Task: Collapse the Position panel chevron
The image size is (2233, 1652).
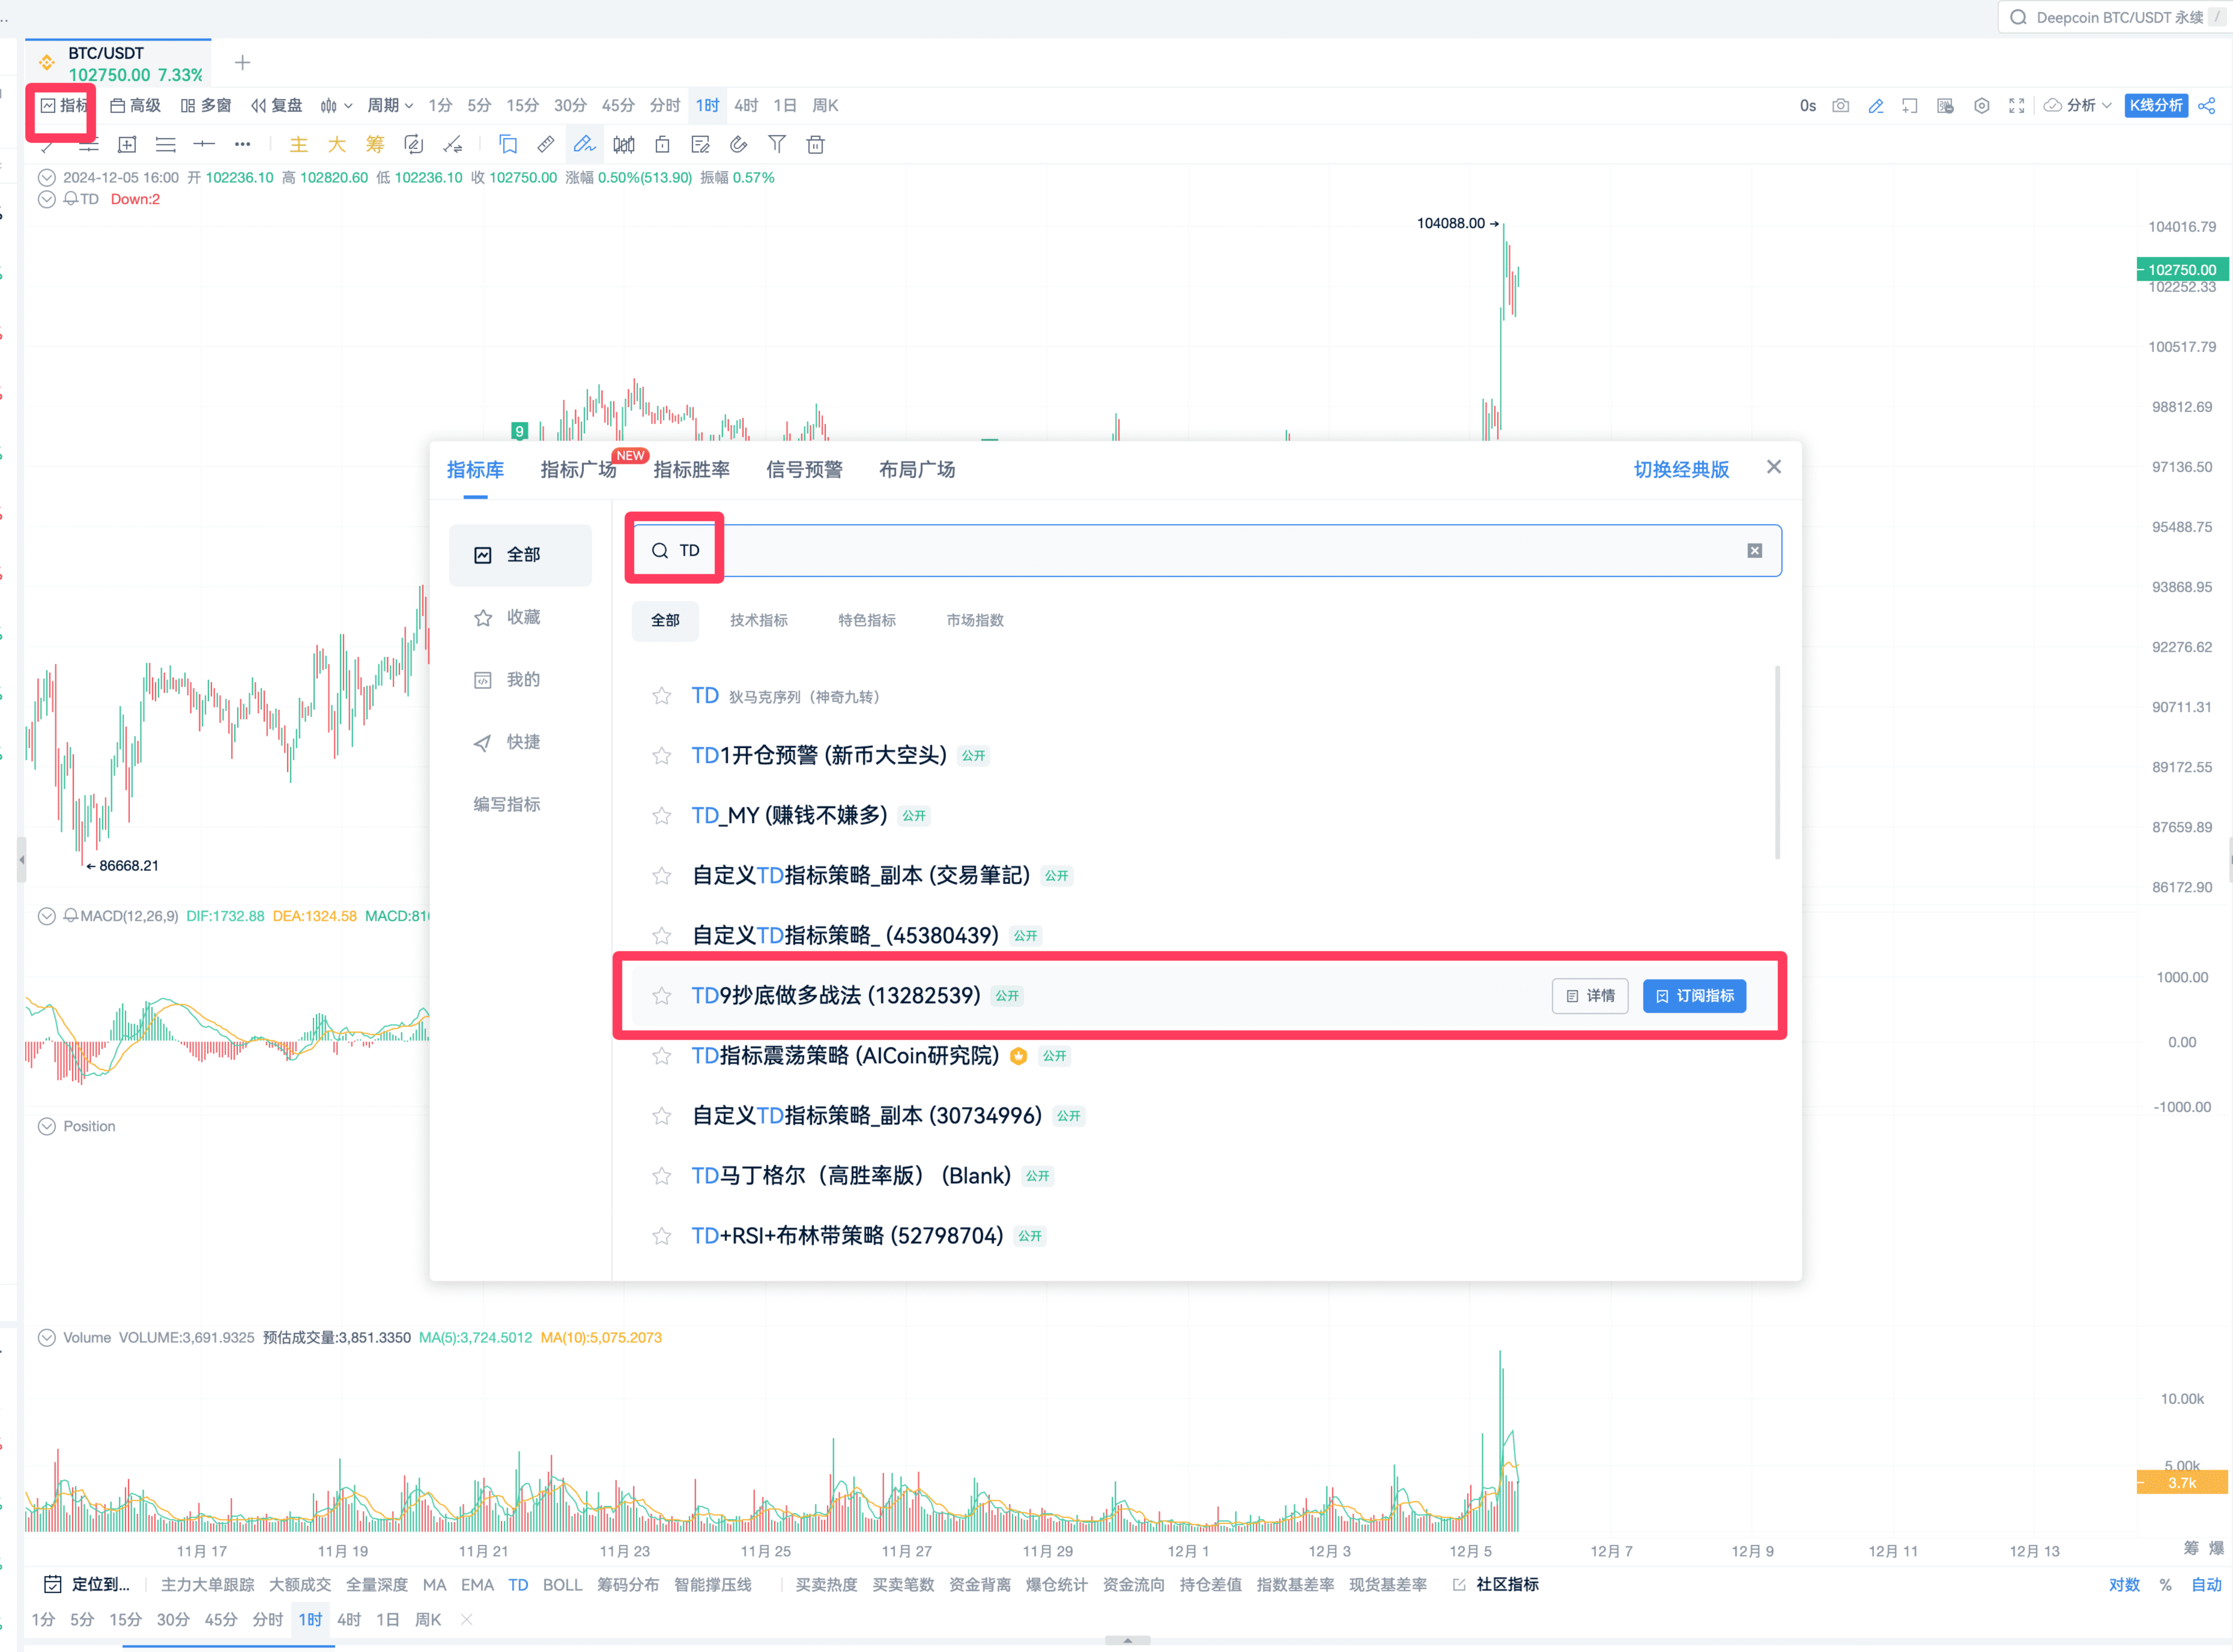Action: 46,1127
